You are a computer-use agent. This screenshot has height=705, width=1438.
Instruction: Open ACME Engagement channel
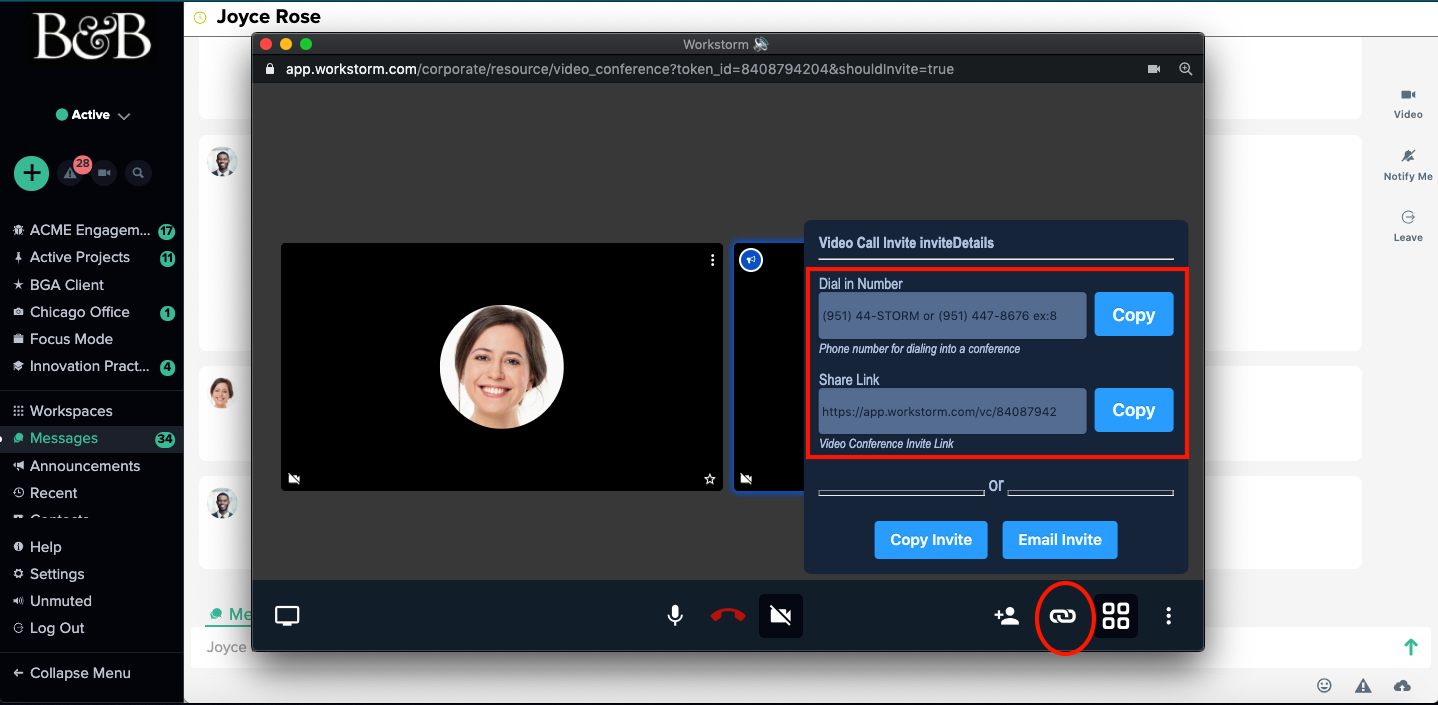pos(91,230)
